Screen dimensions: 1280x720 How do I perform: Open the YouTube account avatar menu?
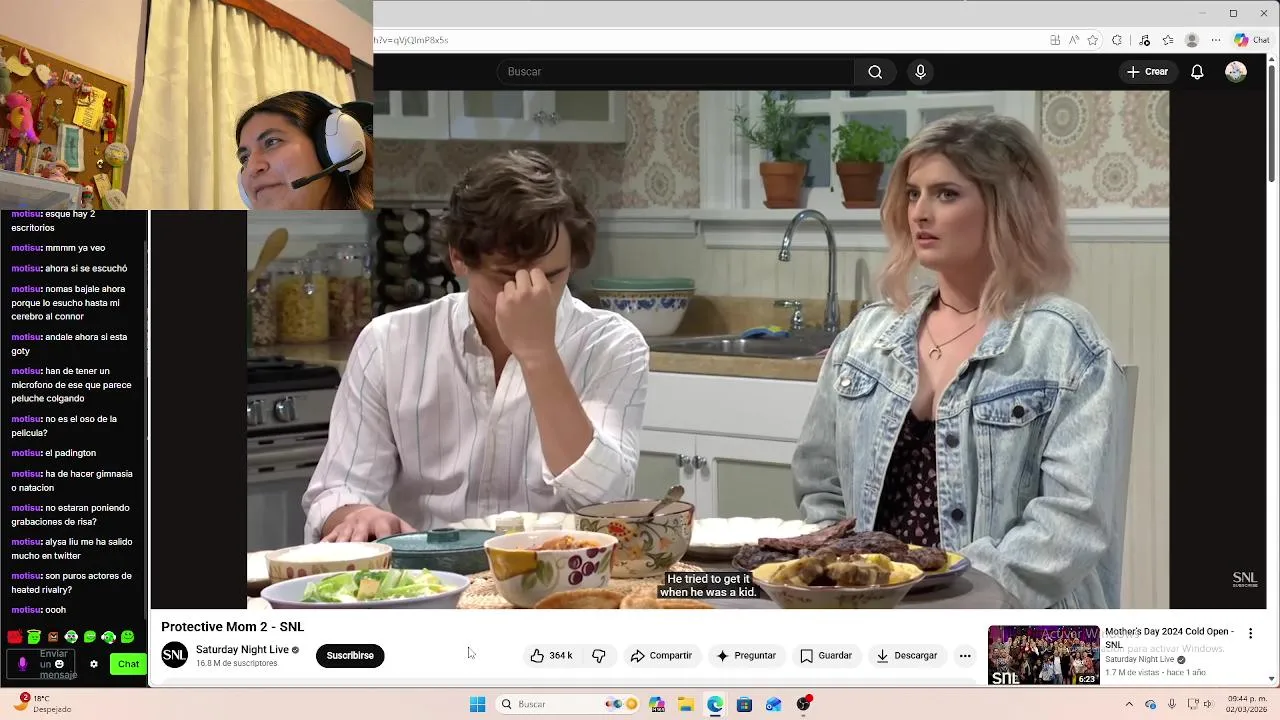tap(1236, 72)
